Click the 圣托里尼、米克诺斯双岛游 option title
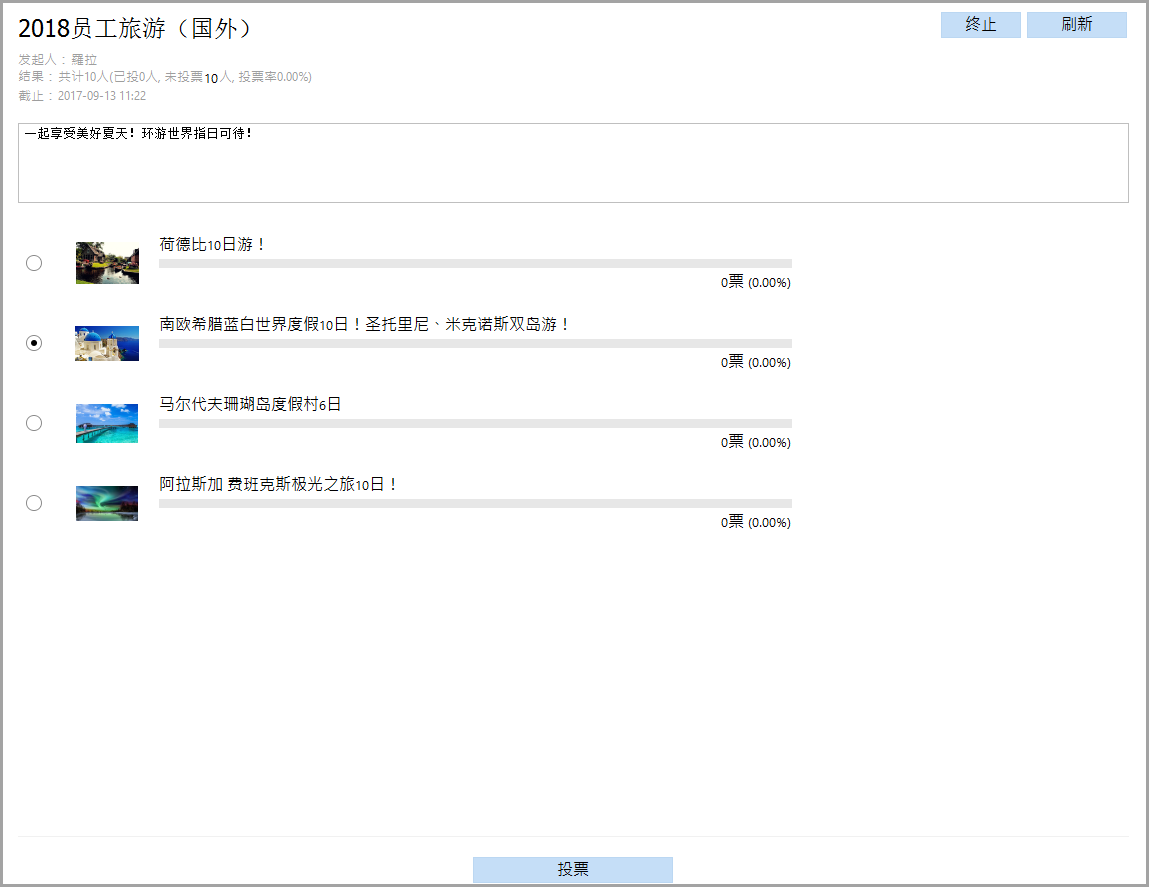Viewport: 1149px width, 887px height. coord(365,324)
